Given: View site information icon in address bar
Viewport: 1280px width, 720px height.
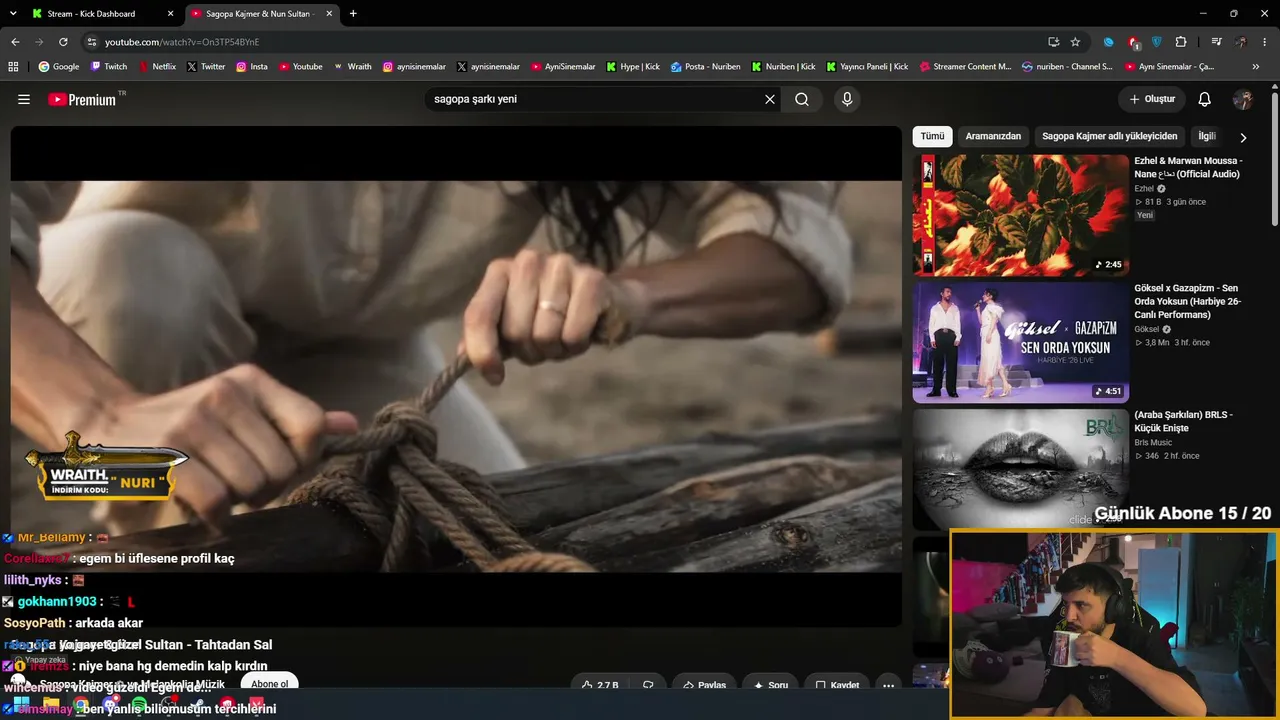Looking at the screenshot, I should tap(91, 42).
